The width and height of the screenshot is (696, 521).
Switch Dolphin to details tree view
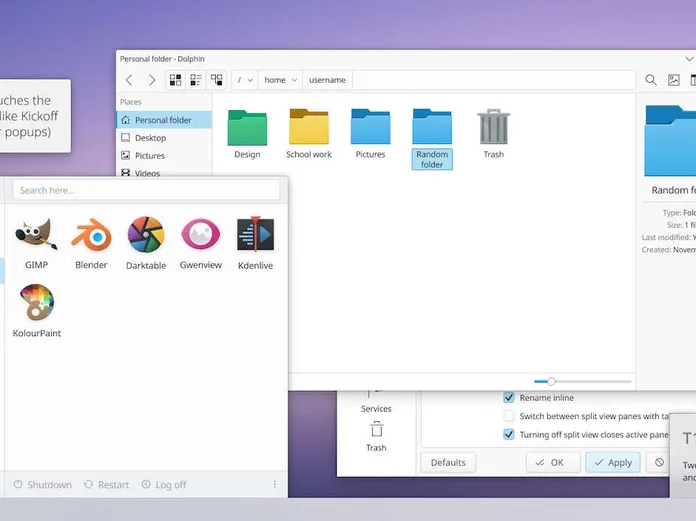(x=217, y=80)
